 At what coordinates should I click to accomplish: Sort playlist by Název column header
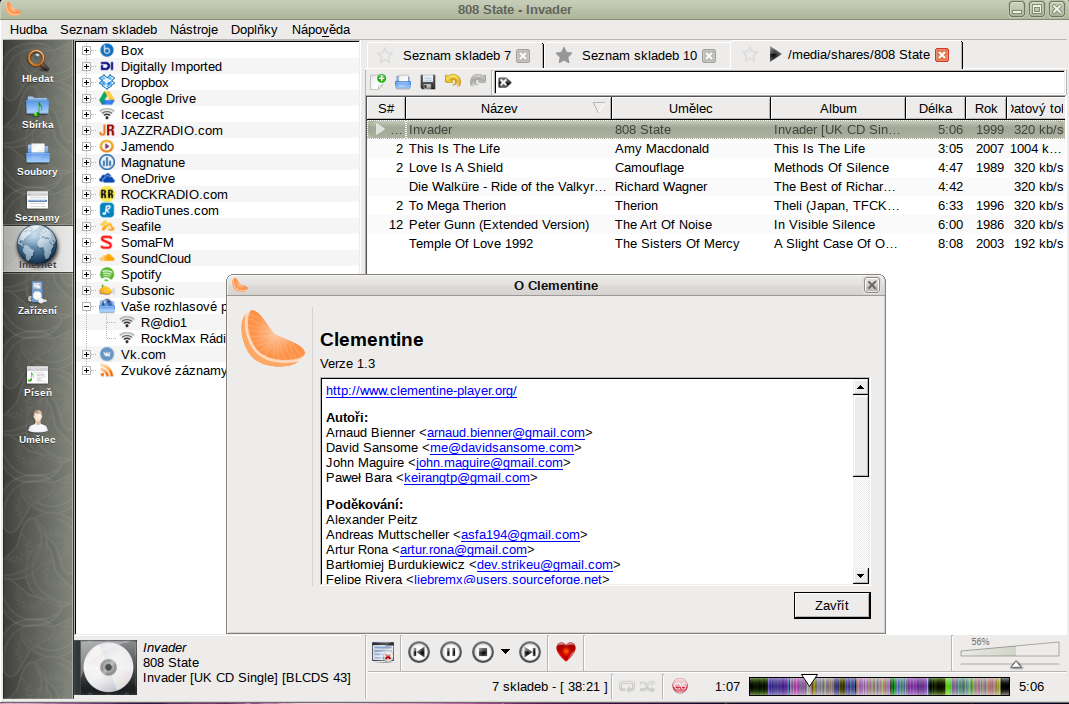tap(508, 108)
